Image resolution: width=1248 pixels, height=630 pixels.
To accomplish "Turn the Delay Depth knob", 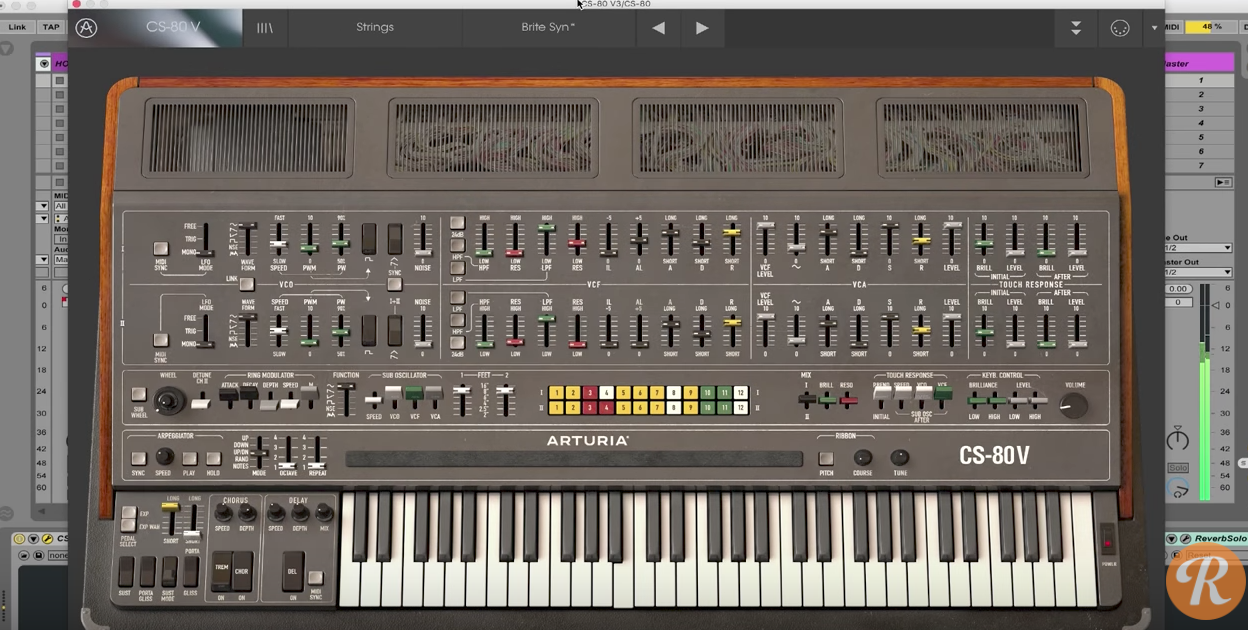I will tap(299, 513).
